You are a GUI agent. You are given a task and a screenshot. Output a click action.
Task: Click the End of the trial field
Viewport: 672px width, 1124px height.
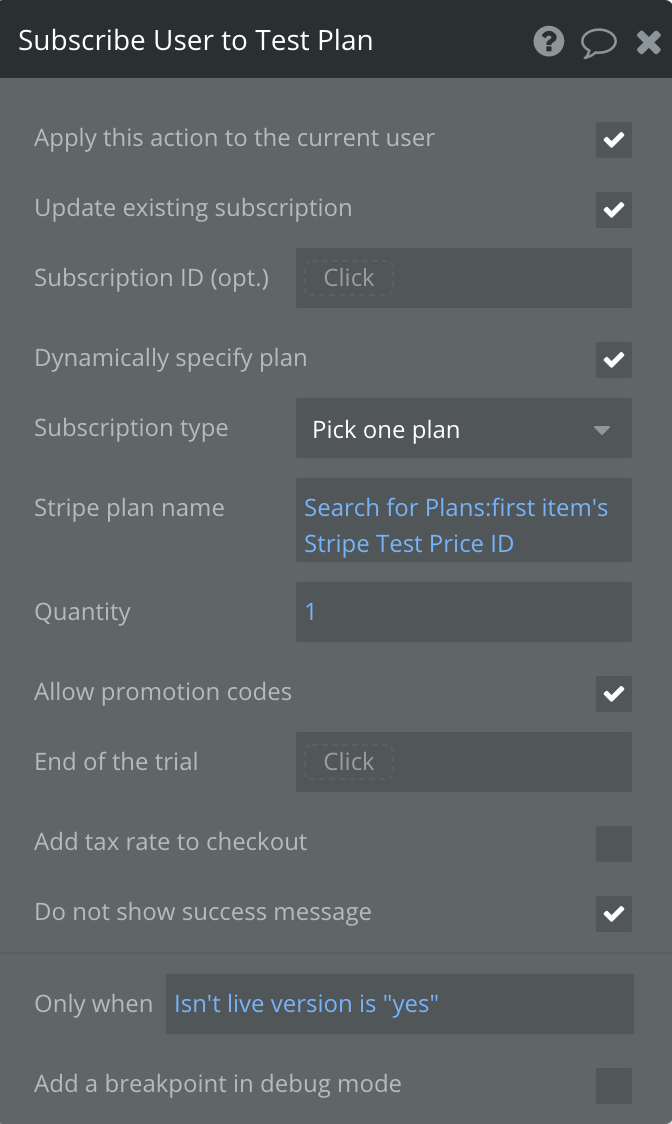coord(463,762)
